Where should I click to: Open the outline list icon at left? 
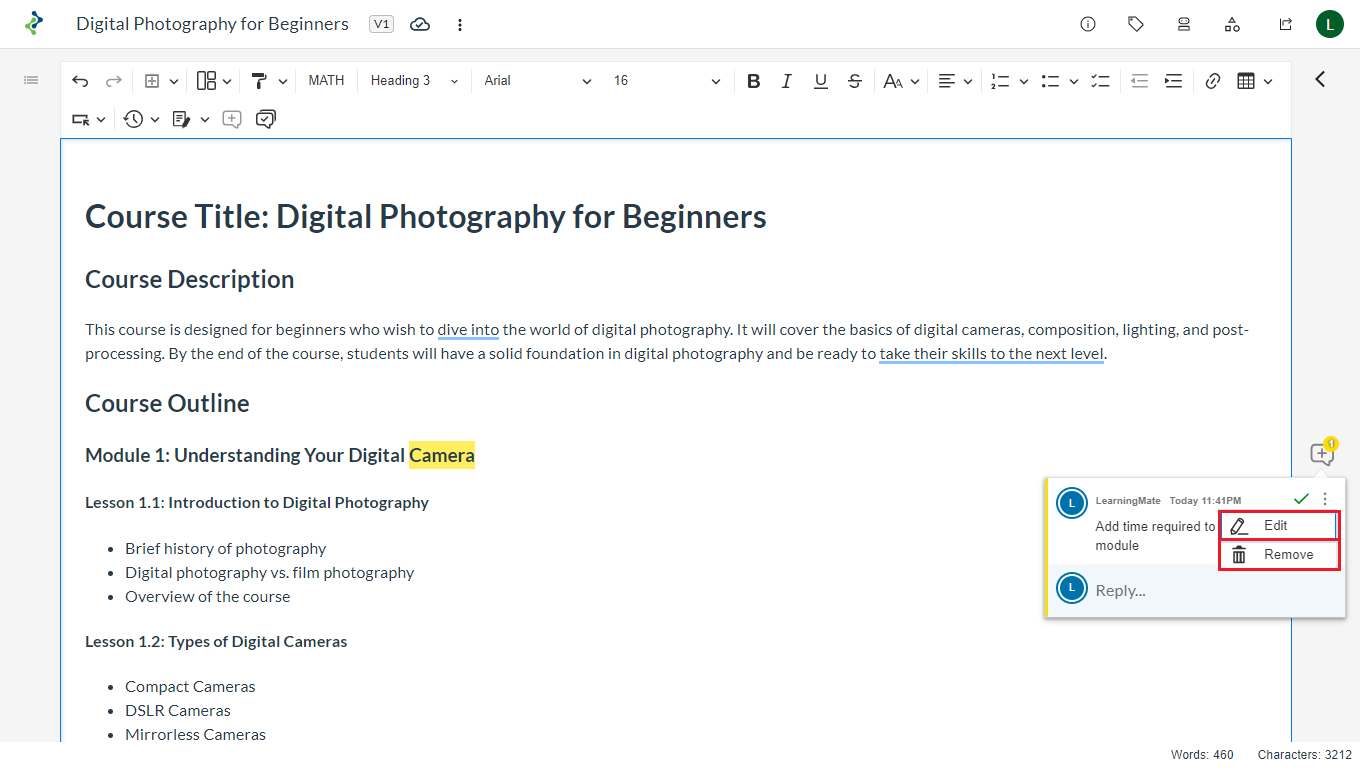31,80
